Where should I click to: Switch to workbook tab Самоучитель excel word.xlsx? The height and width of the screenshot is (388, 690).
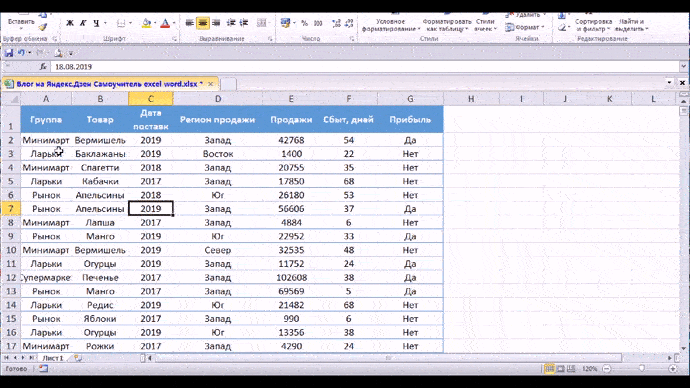[110, 84]
